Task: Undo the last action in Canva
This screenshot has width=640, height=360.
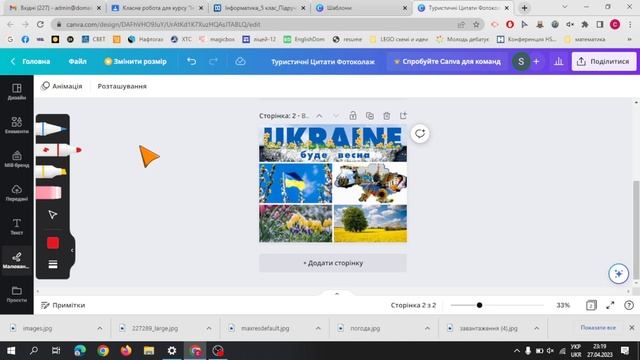Action: click(x=191, y=62)
